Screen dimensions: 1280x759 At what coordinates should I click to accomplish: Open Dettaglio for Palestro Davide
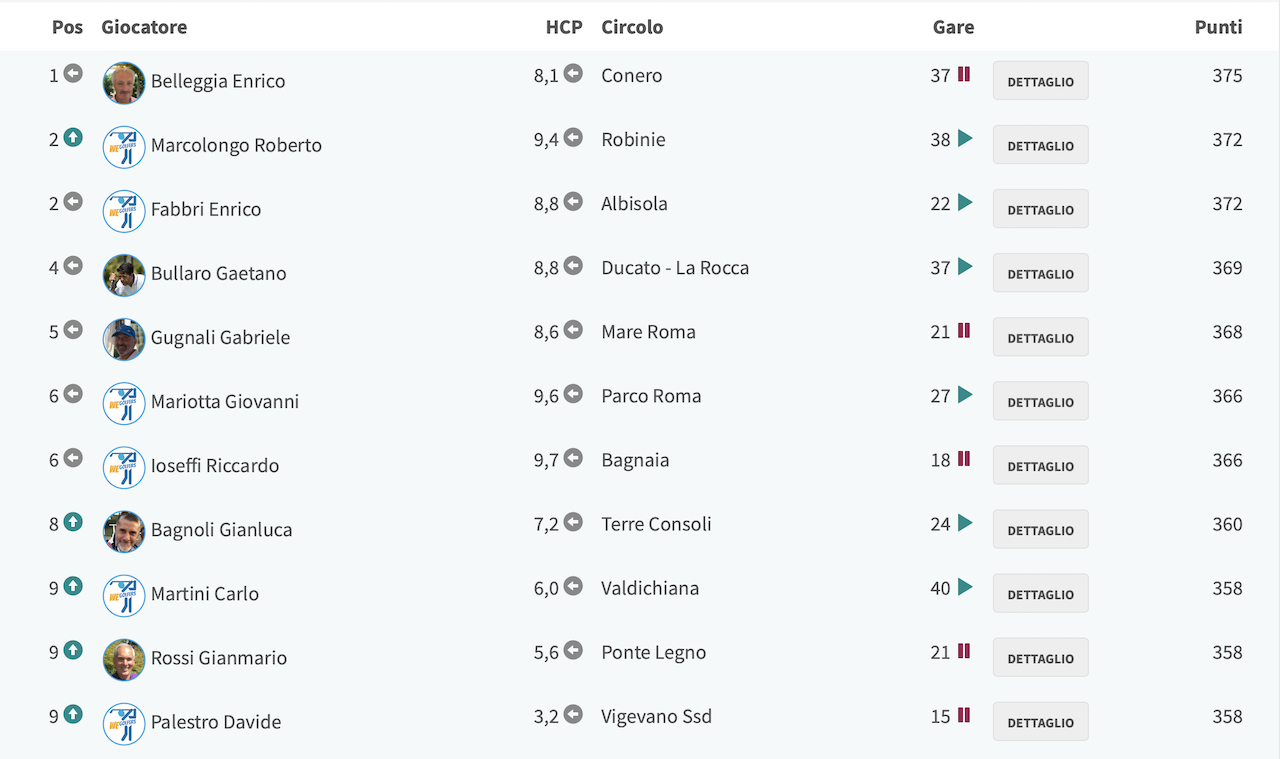[1040, 722]
